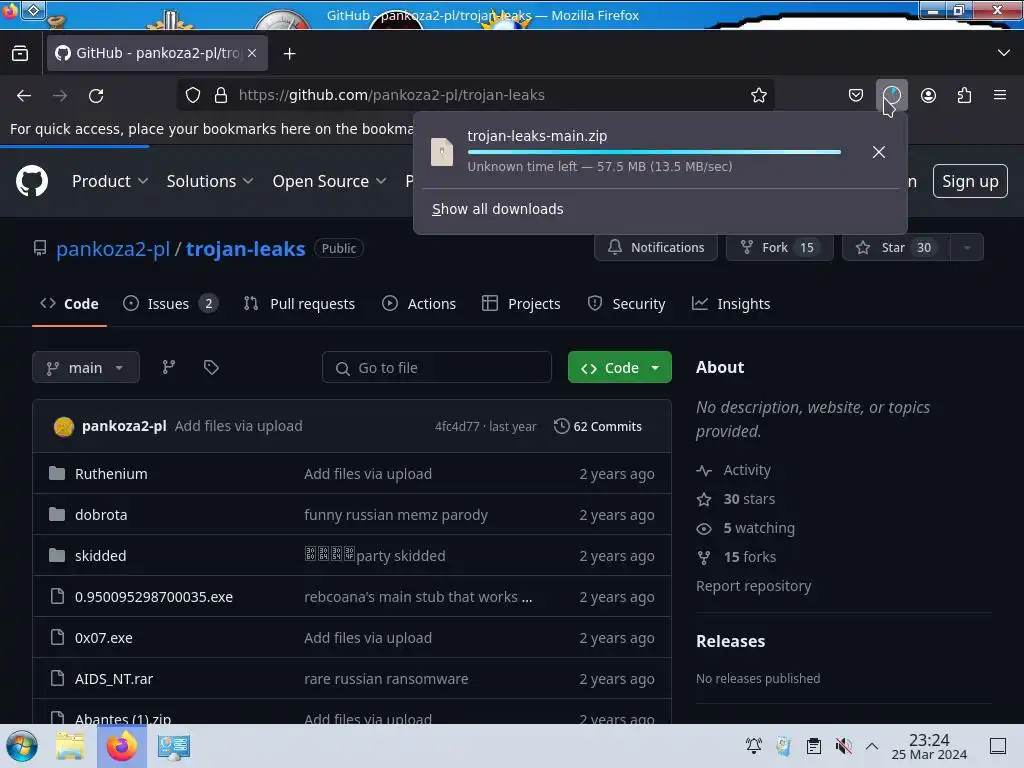Open the clipboard tray icon
This screenshot has width=1024, height=768.
pos(813,745)
